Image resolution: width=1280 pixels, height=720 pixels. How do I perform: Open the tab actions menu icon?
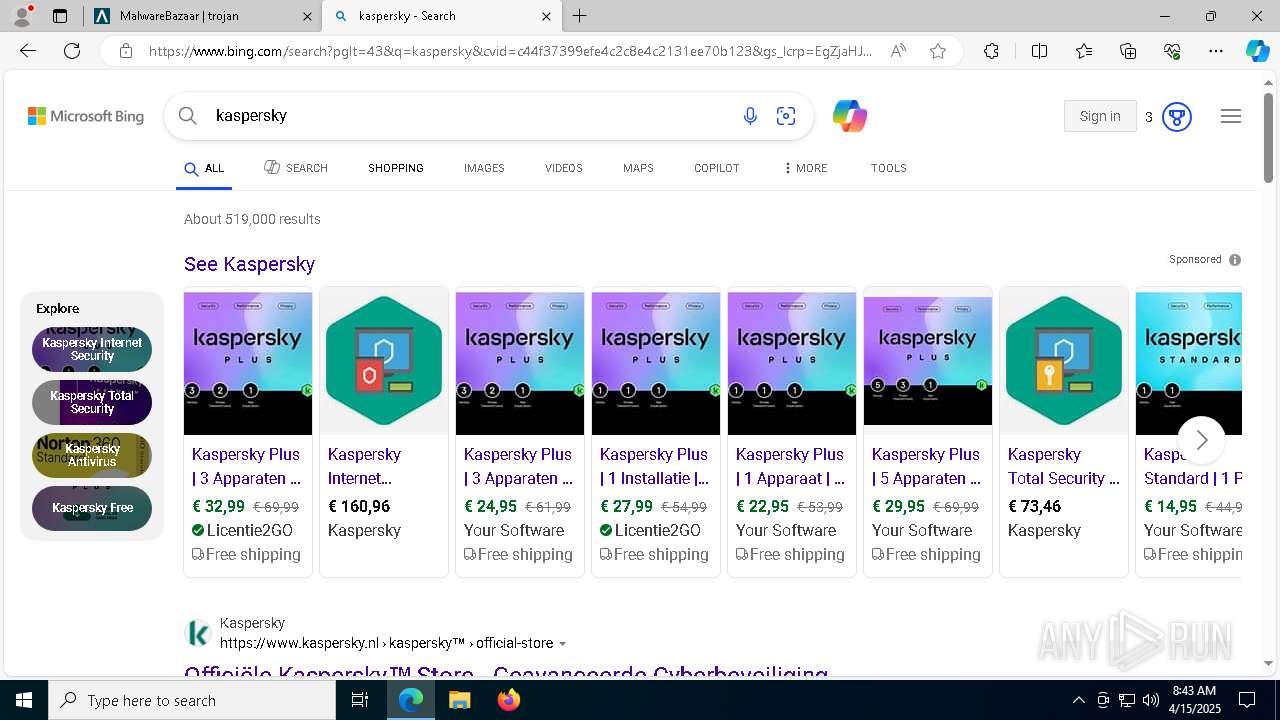[60, 16]
